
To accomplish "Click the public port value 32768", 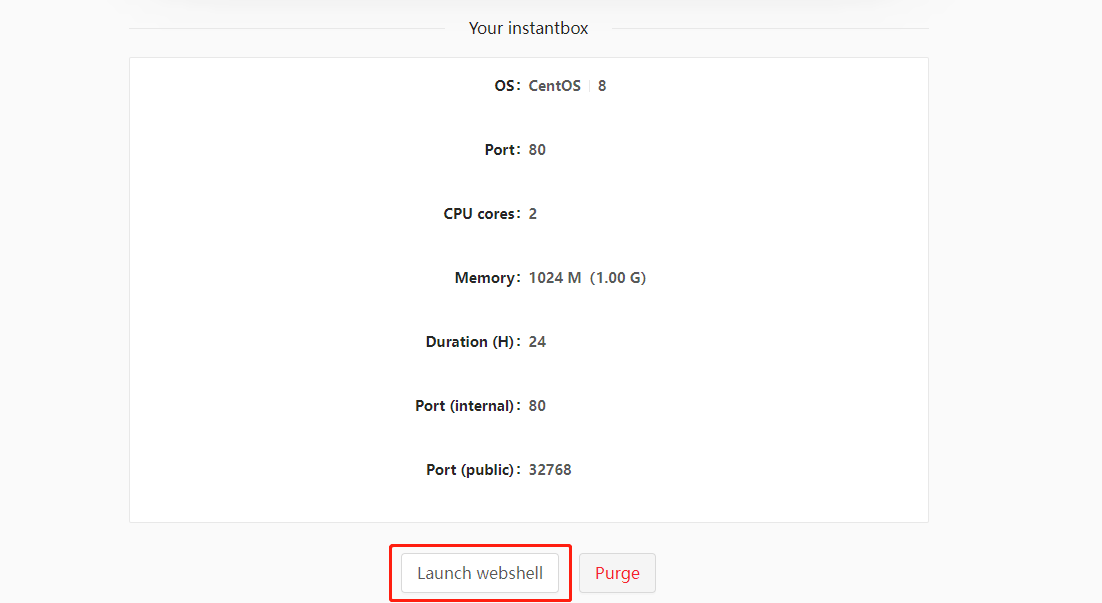I will click(x=550, y=469).
